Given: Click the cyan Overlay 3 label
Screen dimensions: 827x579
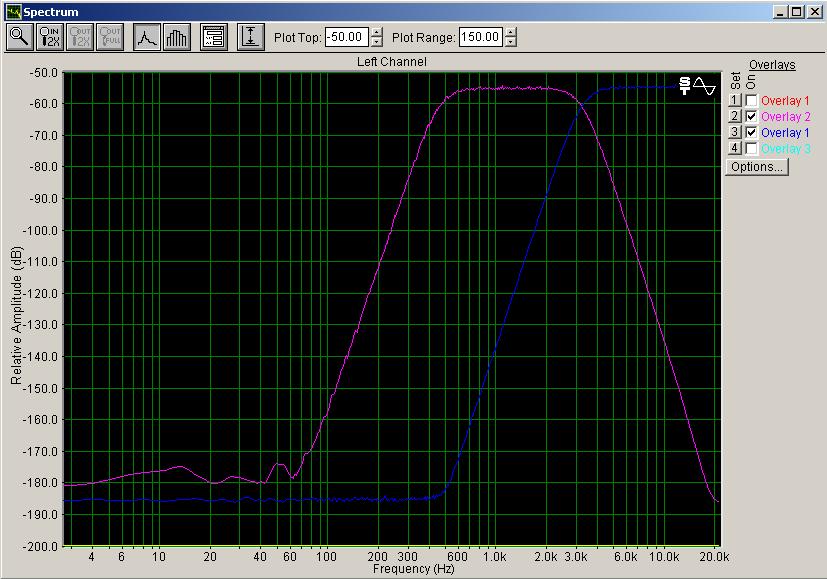Looking at the screenshot, I should (x=785, y=149).
